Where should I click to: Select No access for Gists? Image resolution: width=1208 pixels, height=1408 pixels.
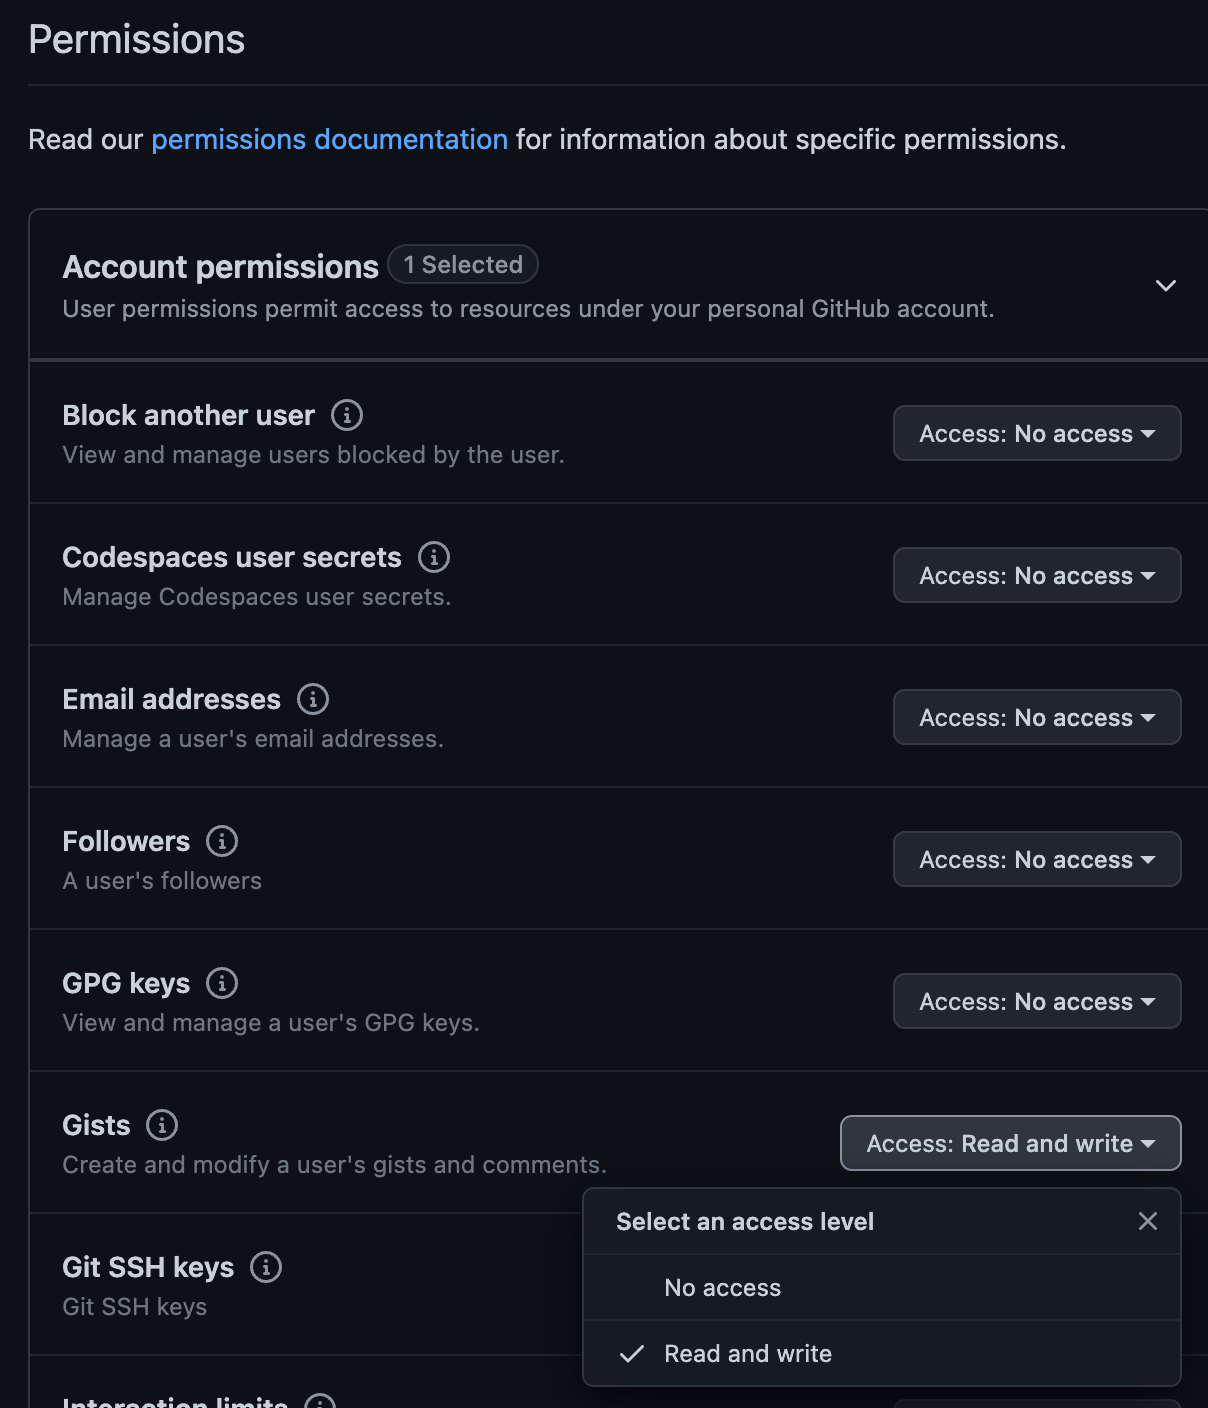[722, 1288]
